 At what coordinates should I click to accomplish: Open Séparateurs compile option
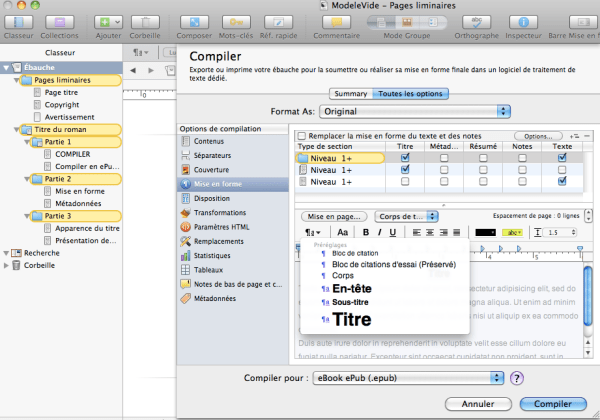pyautogui.click(x=233, y=155)
